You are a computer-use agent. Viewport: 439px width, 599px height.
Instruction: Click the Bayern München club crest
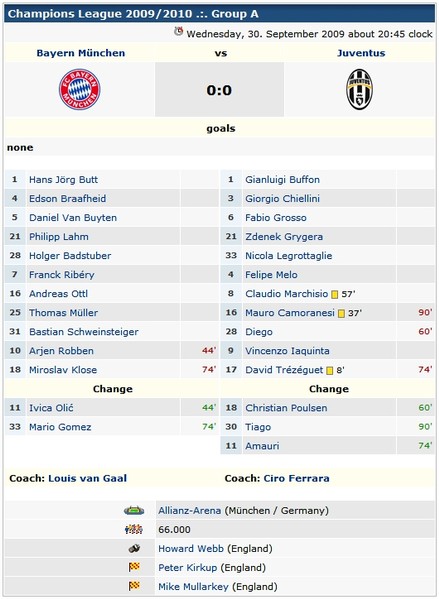79,89
